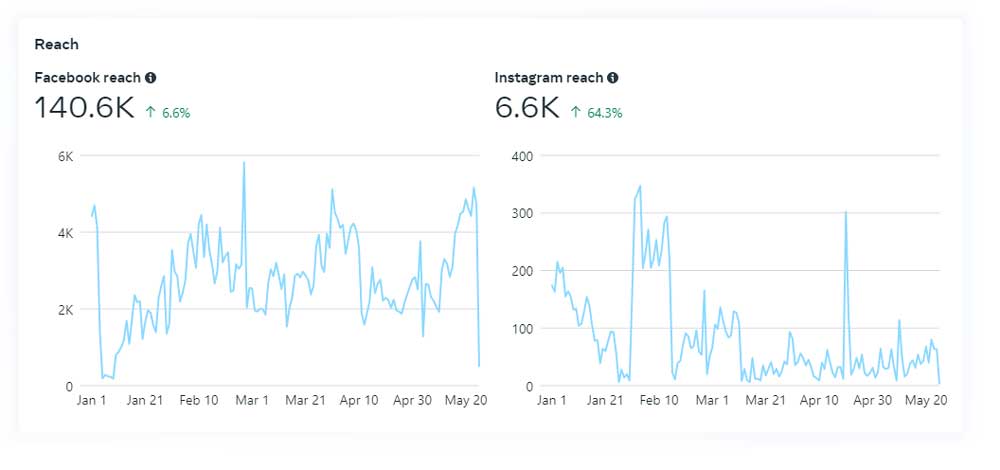
Task: Click the 6.6% Facebook growth percentage
Action: coord(175,113)
